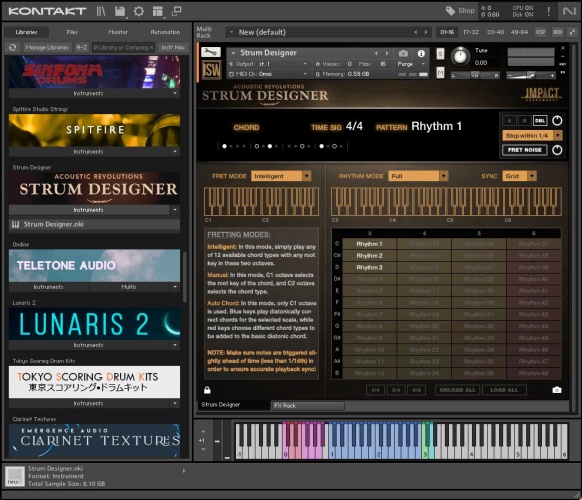
Task: Open the Lunaris 2 library banner
Action: point(94,324)
